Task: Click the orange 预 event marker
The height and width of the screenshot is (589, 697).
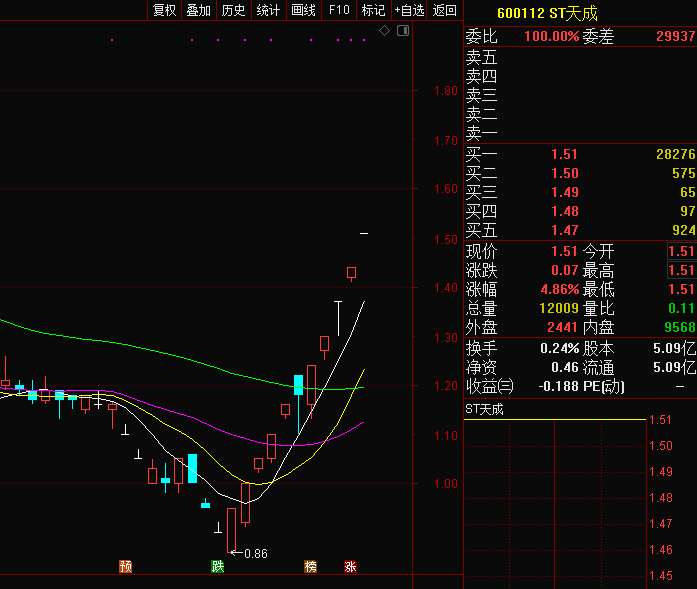Action: click(x=126, y=567)
